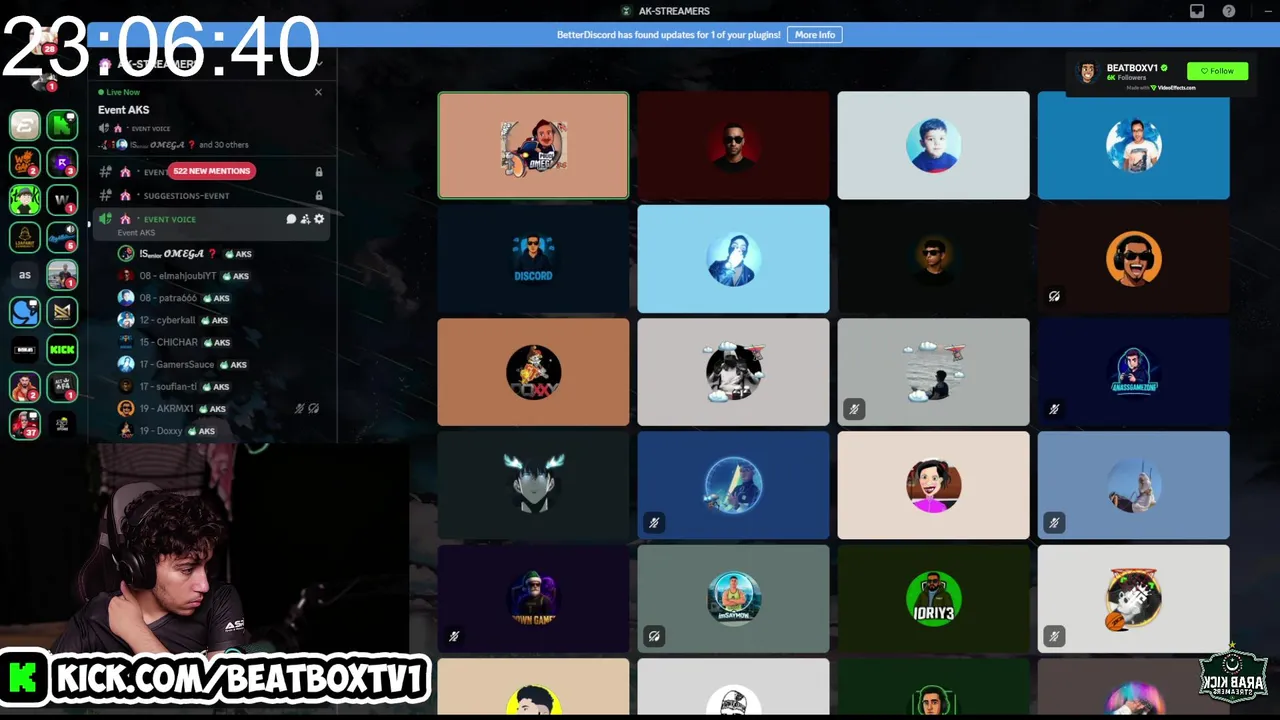1280x720 pixels.
Task: Open the W server icon
Action: click(x=62, y=199)
